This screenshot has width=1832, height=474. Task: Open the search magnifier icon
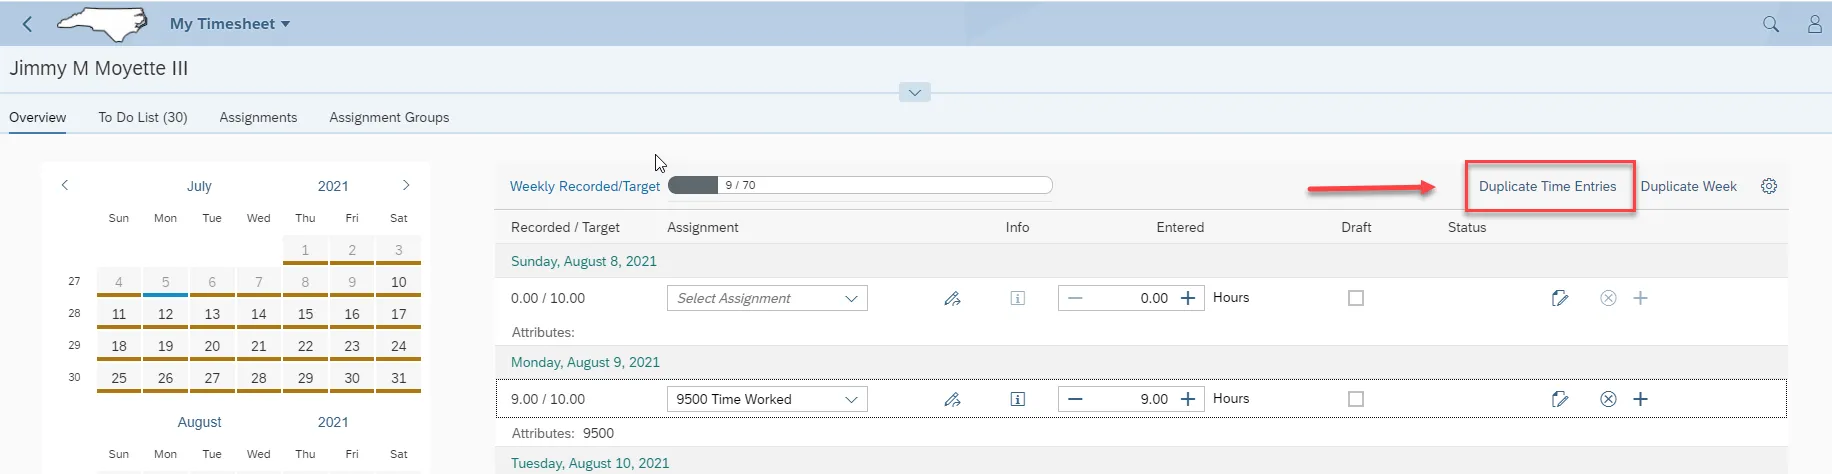pos(1770,24)
